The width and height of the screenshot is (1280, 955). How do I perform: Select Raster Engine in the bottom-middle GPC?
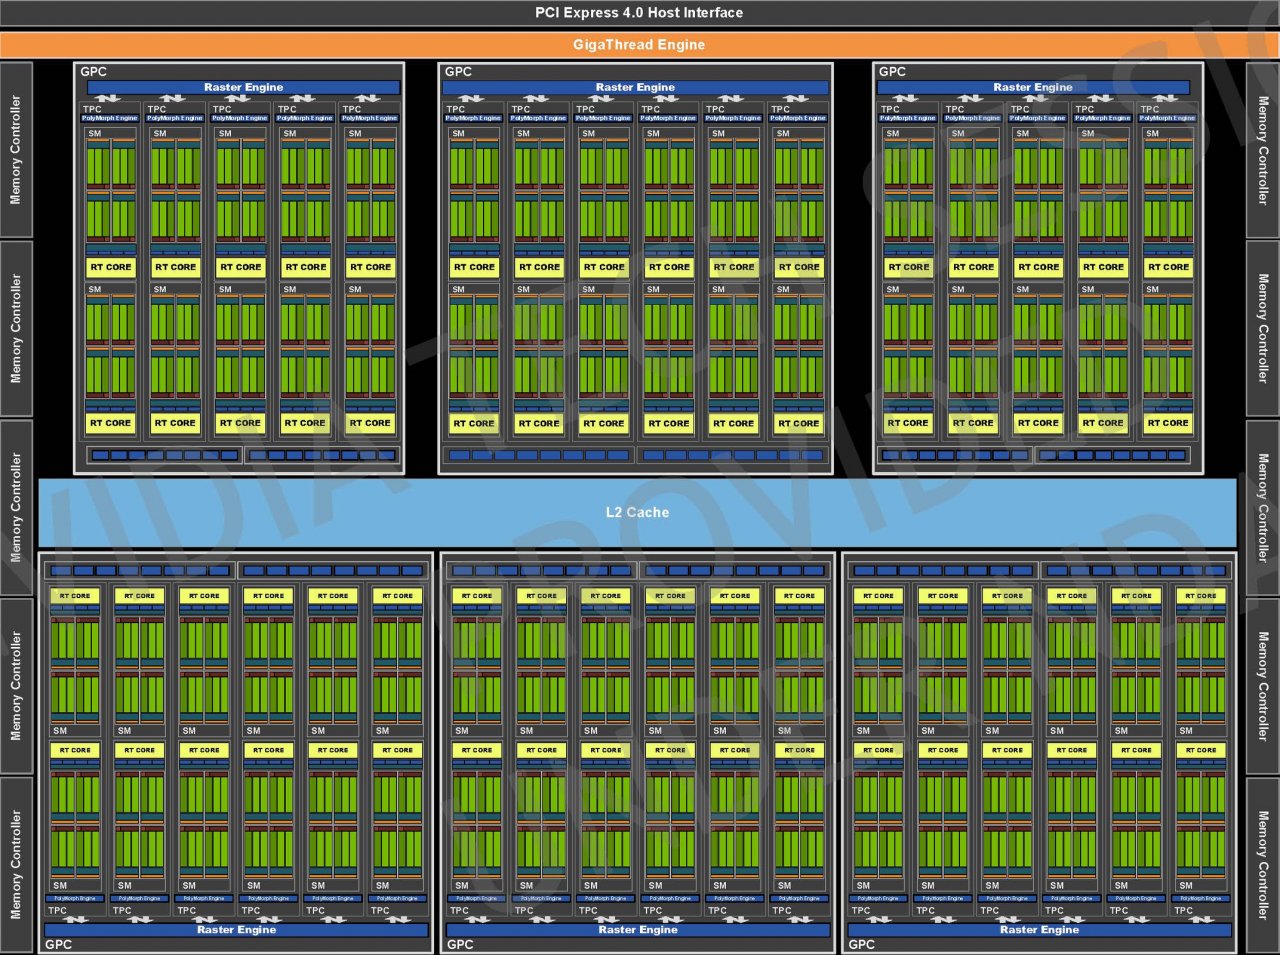637,930
